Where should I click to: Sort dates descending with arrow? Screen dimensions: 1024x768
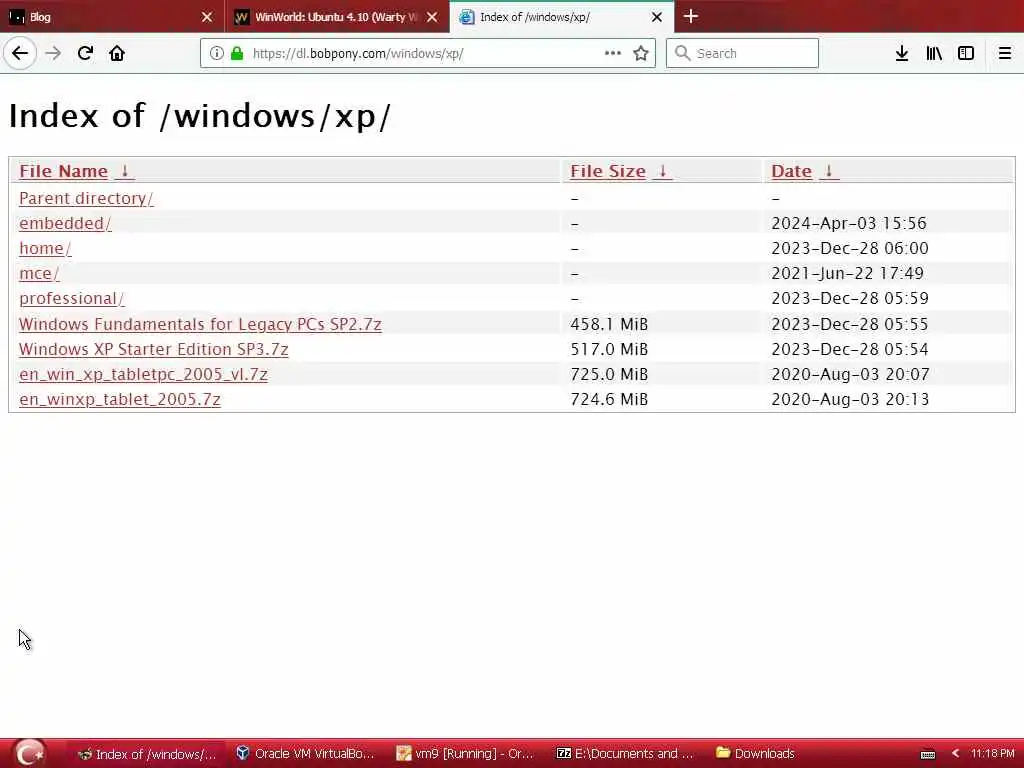coord(829,171)
